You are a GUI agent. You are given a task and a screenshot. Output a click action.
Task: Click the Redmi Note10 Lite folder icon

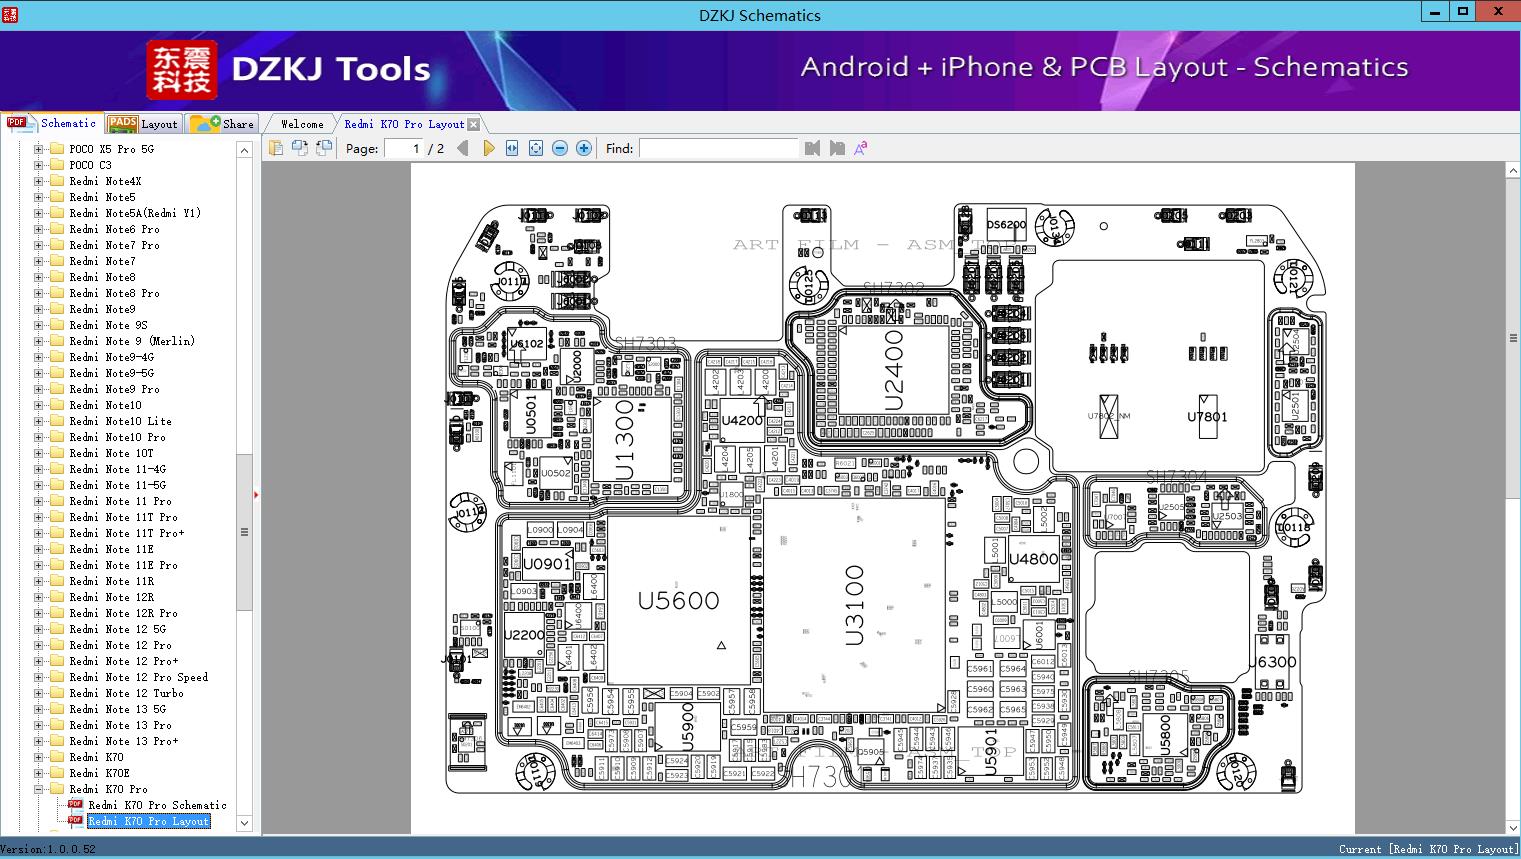click(57, 421)
